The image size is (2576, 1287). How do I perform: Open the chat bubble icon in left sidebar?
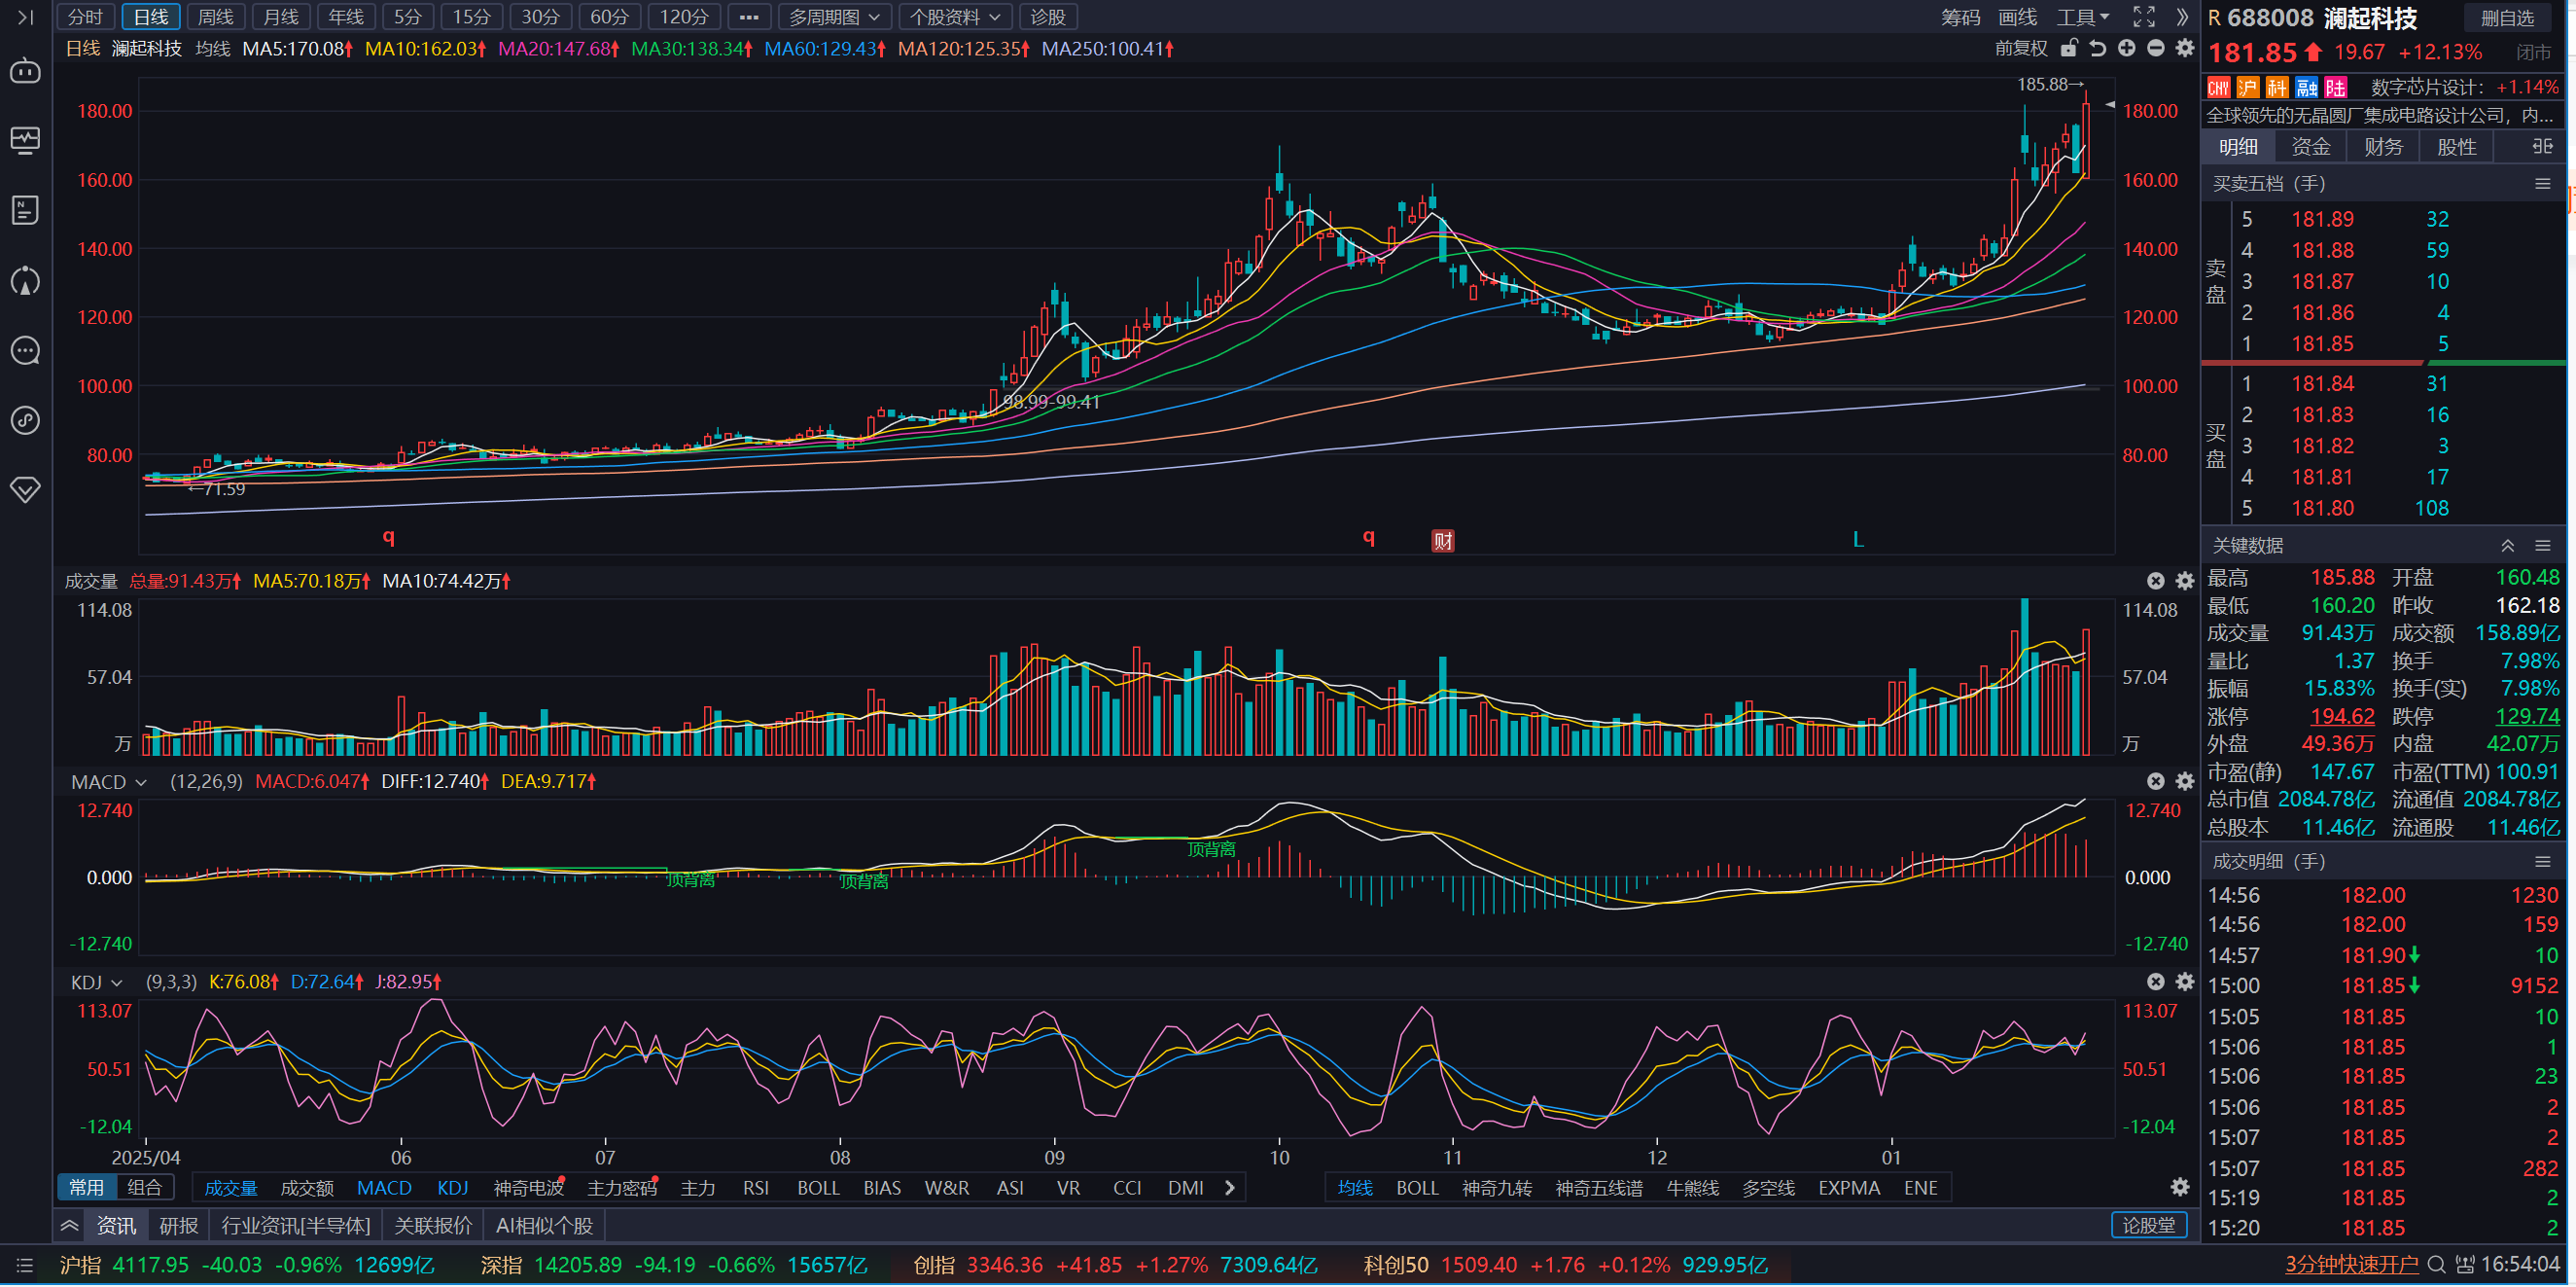point(25,351)
